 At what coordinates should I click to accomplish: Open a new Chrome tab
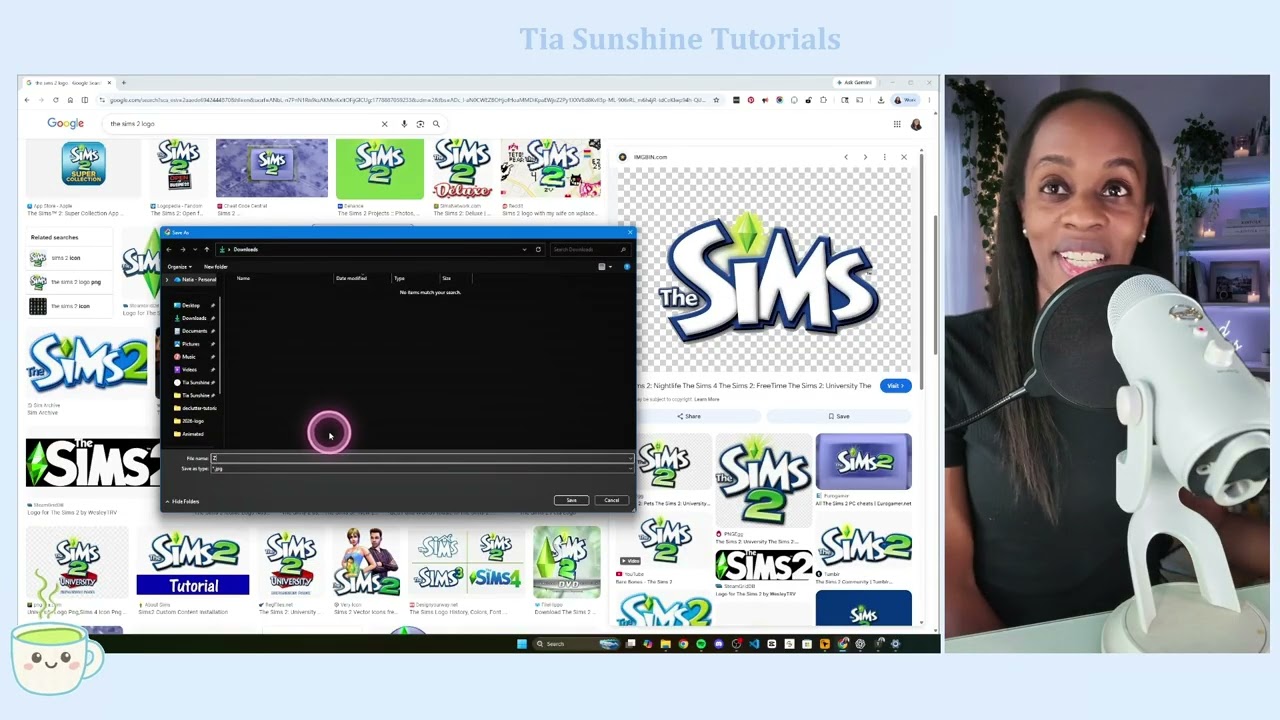click(123, 83)
